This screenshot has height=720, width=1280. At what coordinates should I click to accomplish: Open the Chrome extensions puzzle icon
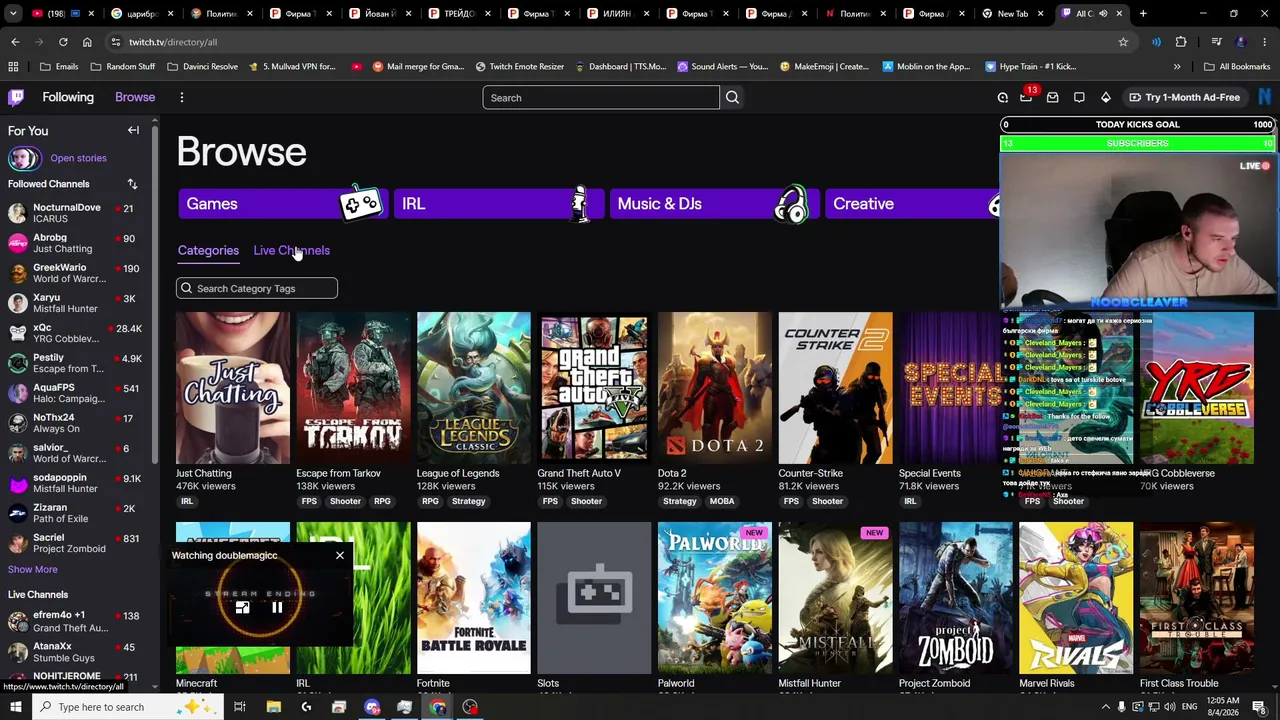pos(1181,42)
